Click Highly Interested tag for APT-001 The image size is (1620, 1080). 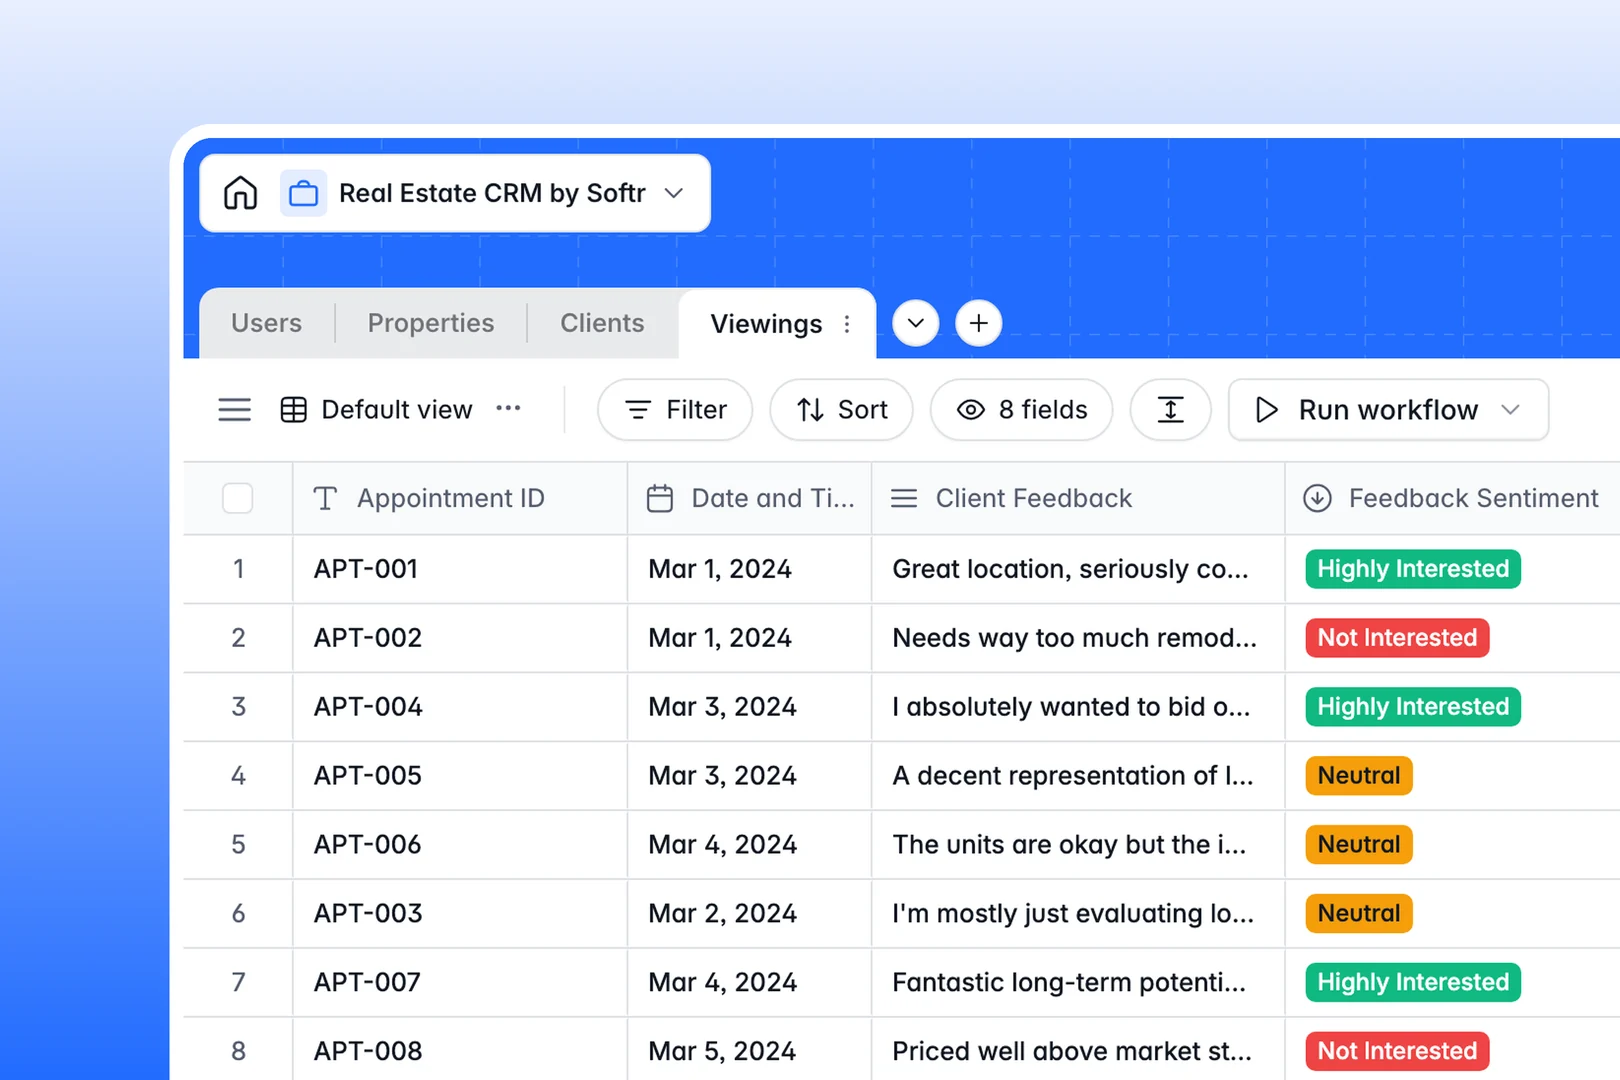click(1413, 569)
